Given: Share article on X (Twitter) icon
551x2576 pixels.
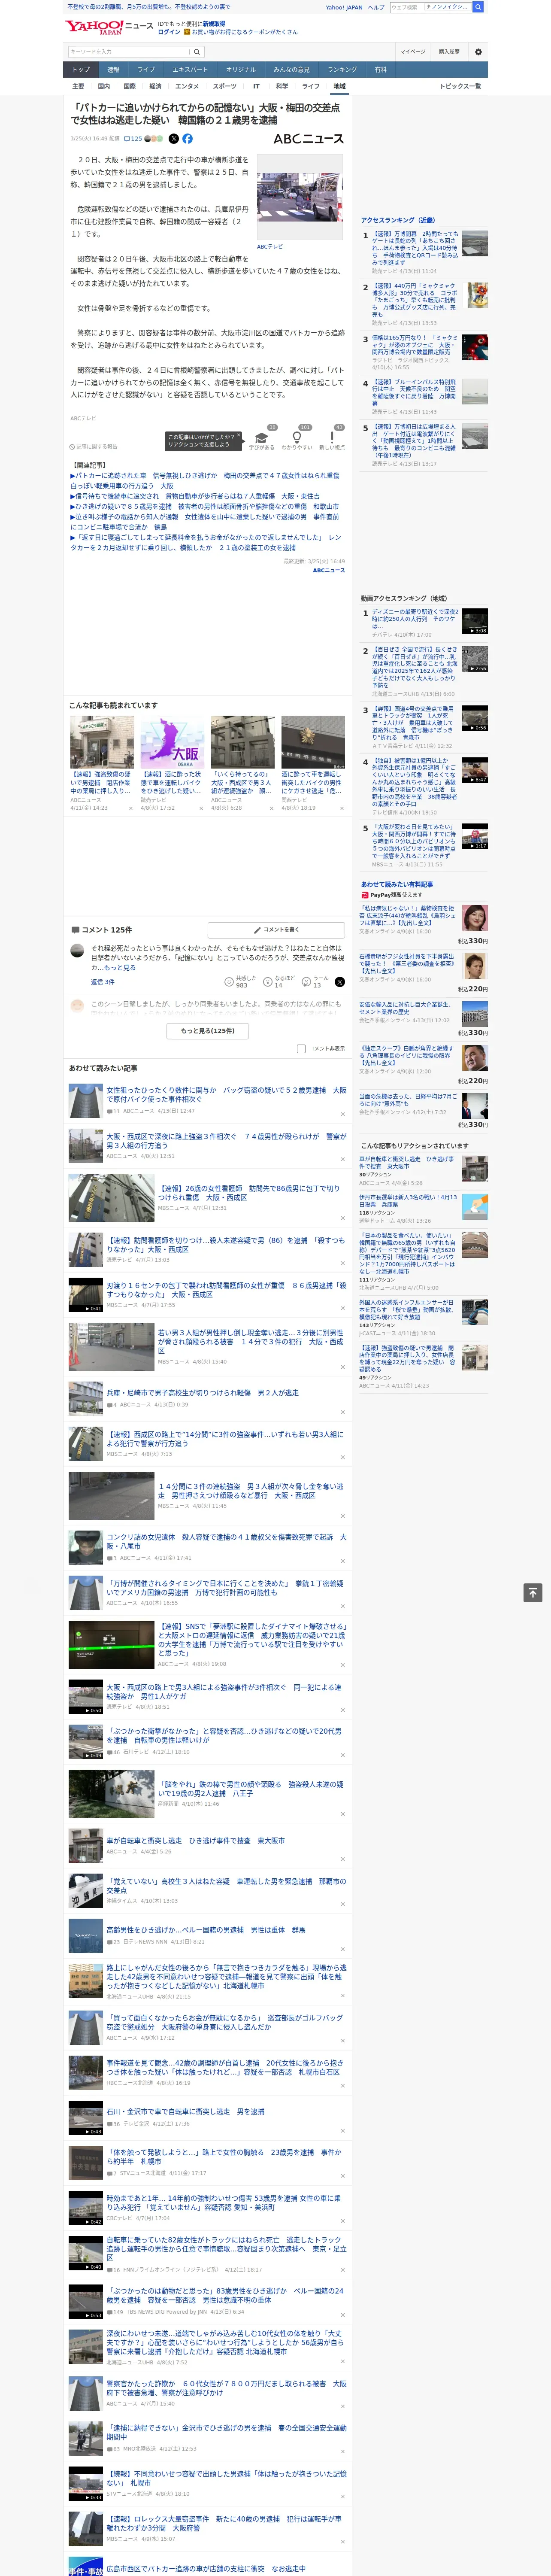Looking at the screenshot, I should pos(173,139).
